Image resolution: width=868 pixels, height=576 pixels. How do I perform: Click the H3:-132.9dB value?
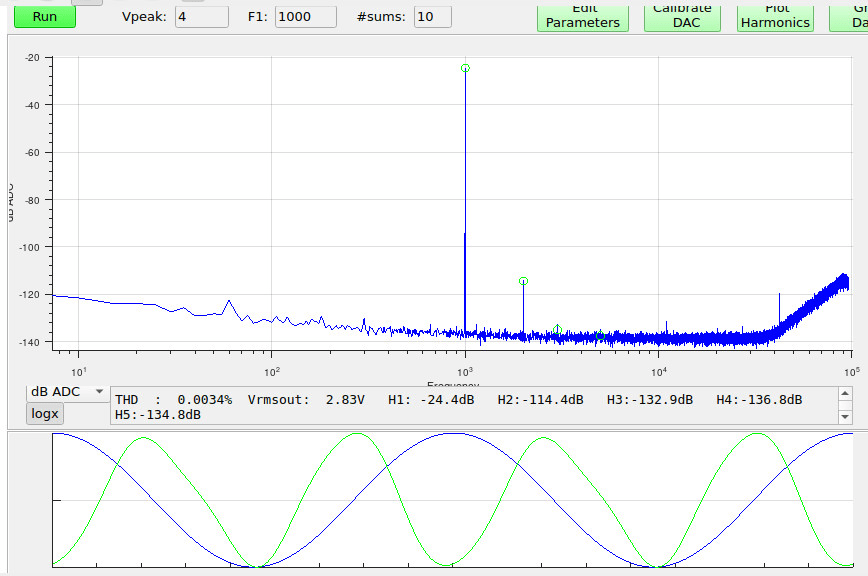pos(649,399)
